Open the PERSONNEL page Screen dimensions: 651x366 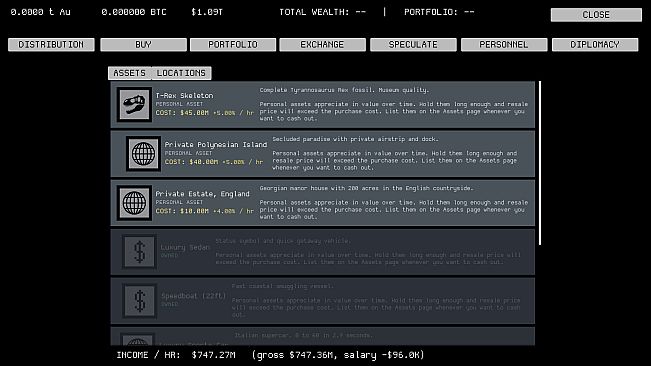(x=504, y=44)
